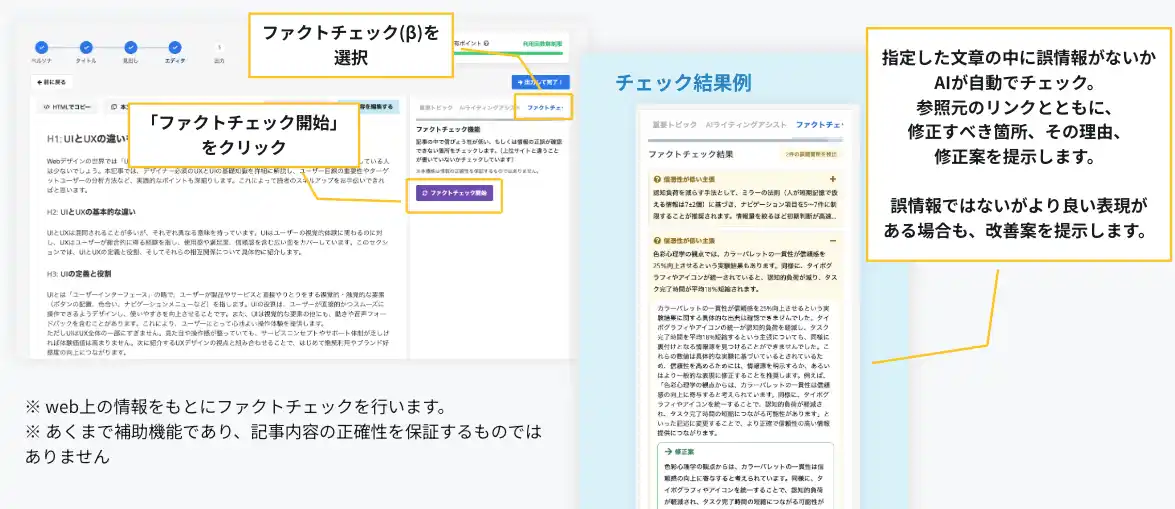Expand first 信憑性が低い主張 item with plus icon
1175x509 pixels.
point(832,179)
